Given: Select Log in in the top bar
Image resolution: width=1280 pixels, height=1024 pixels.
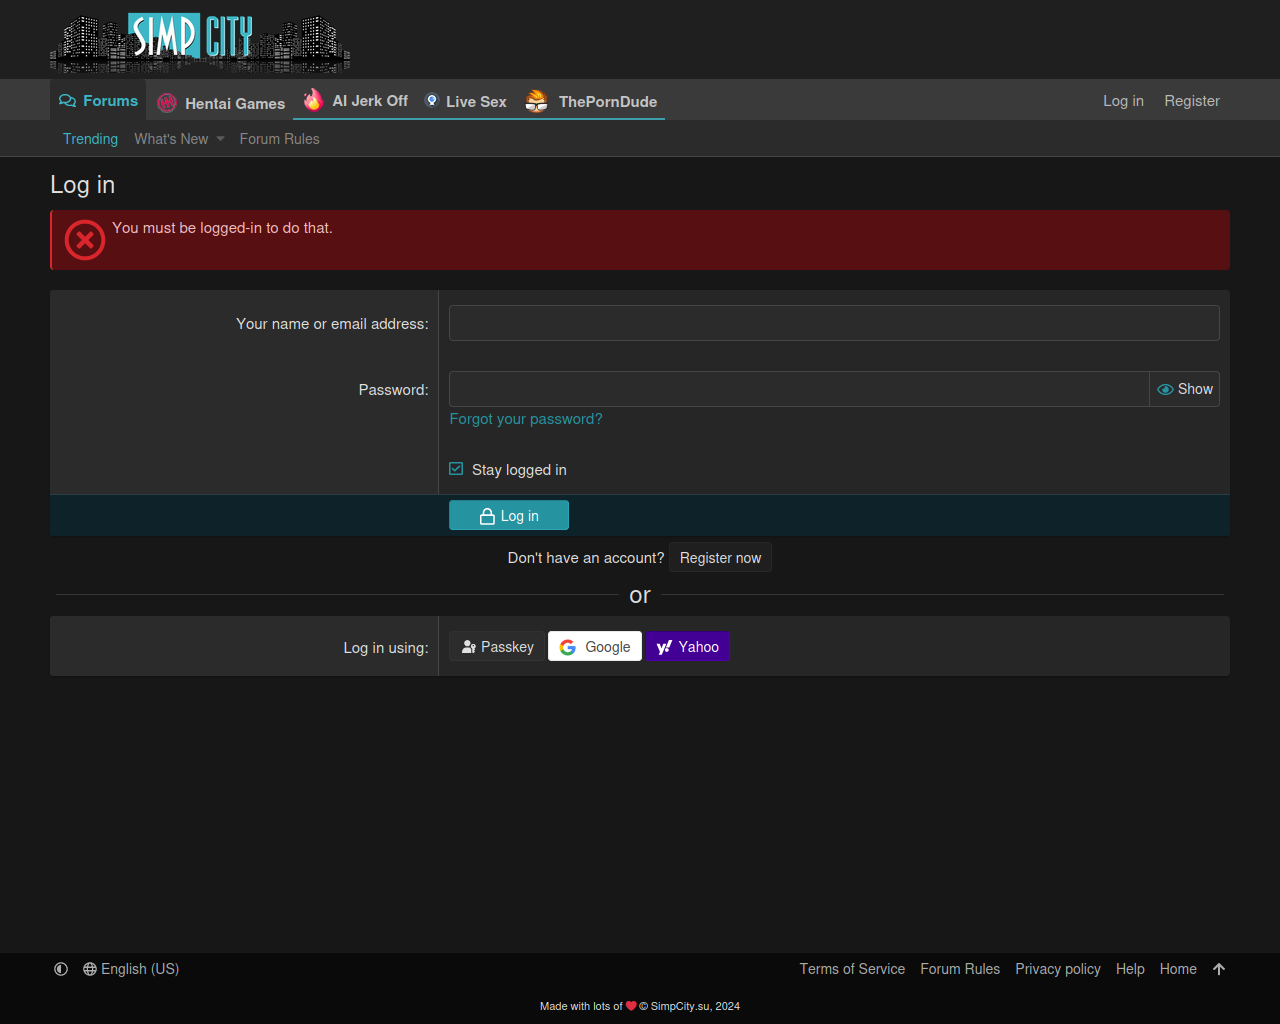Looking at the screenshot, I should (1123, 100).
